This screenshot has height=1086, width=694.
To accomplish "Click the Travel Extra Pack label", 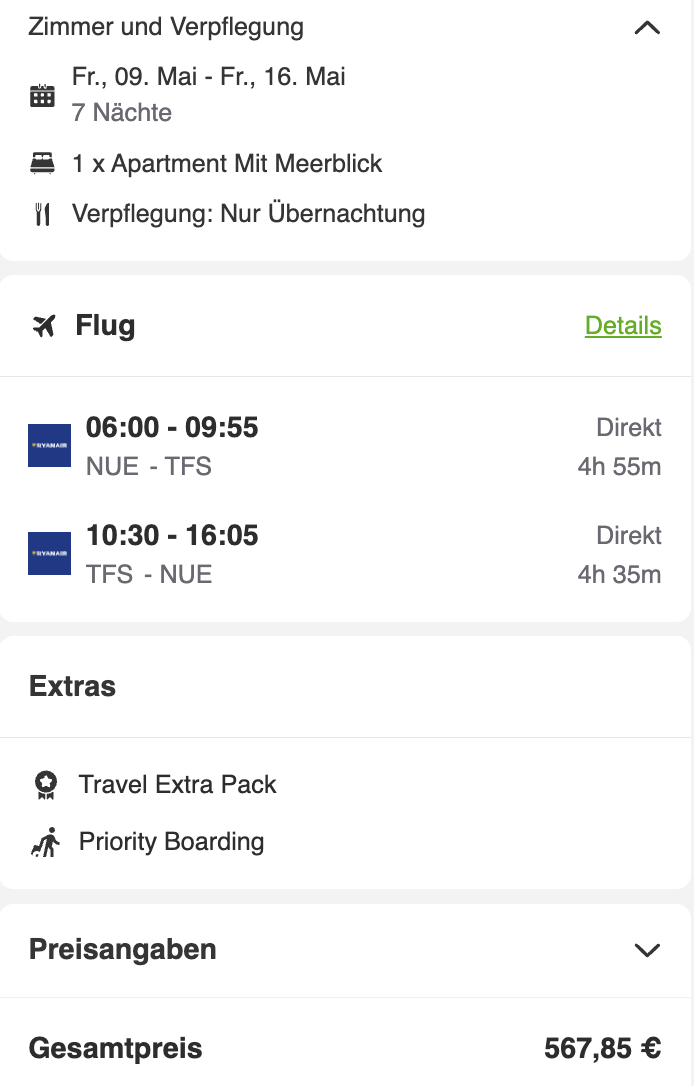I will coord(177,785).
